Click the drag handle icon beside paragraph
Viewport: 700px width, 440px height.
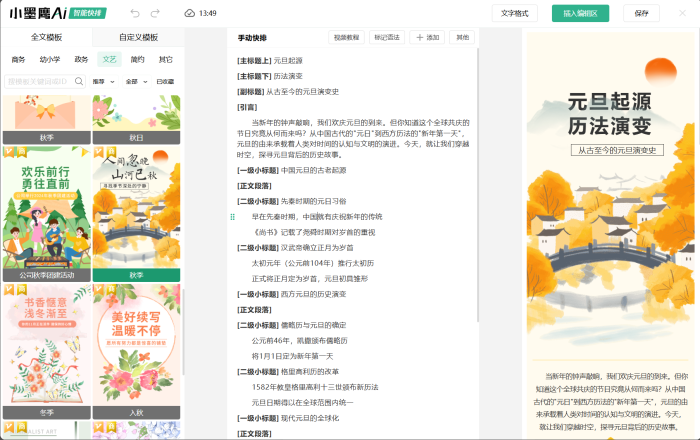[x=232, y=216]
